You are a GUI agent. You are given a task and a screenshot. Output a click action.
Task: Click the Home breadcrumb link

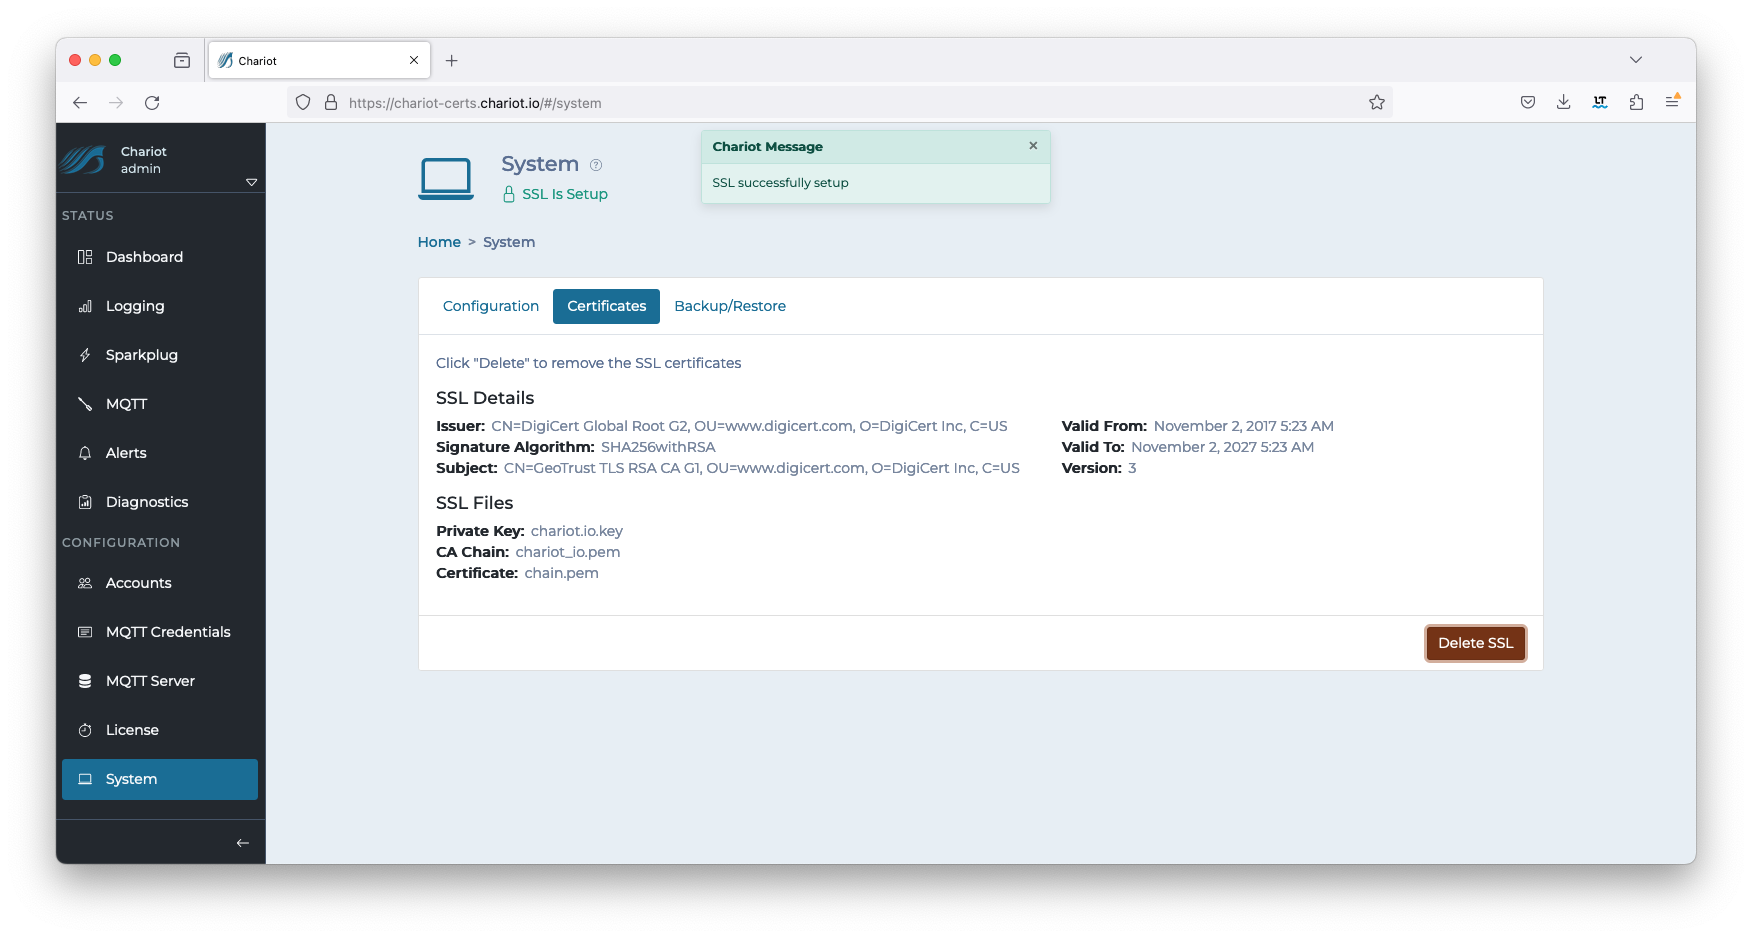[439, 242]
